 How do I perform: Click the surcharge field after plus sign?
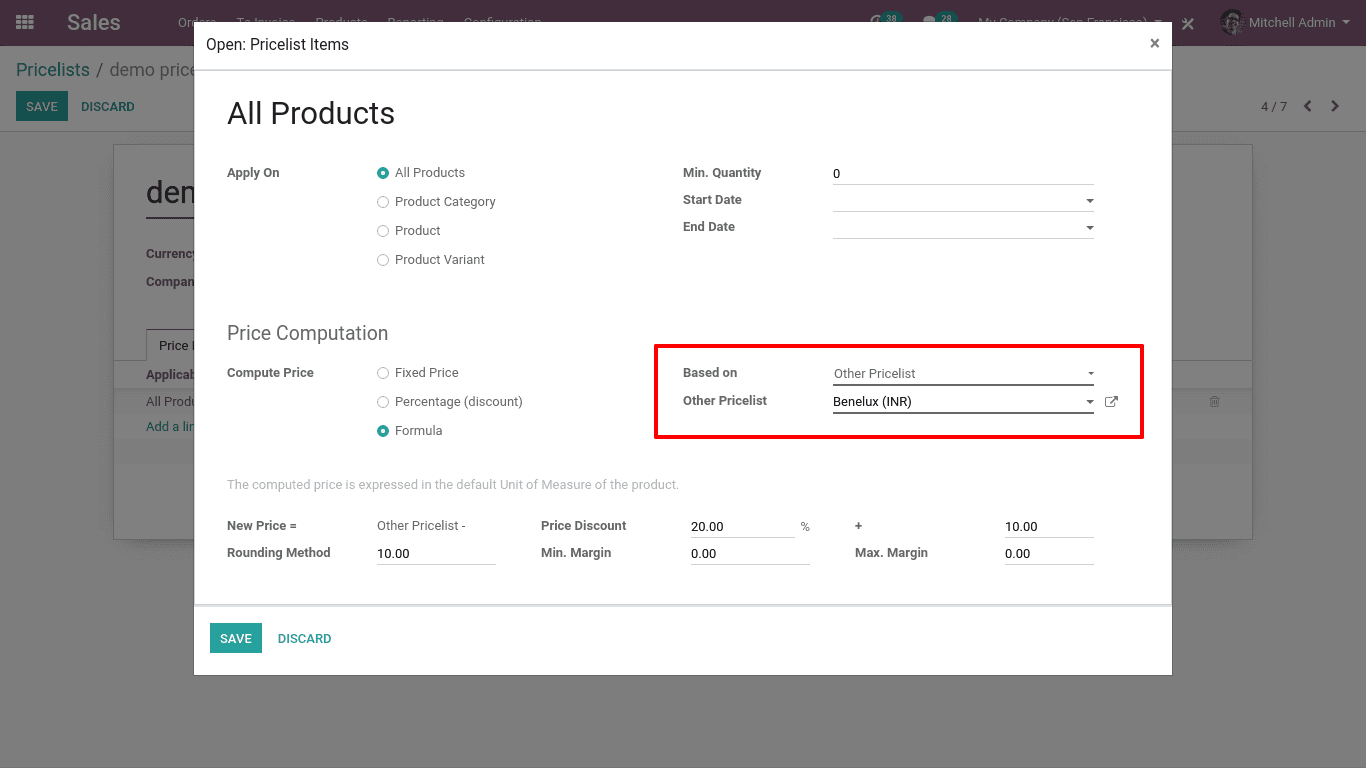click(1049, 526)
